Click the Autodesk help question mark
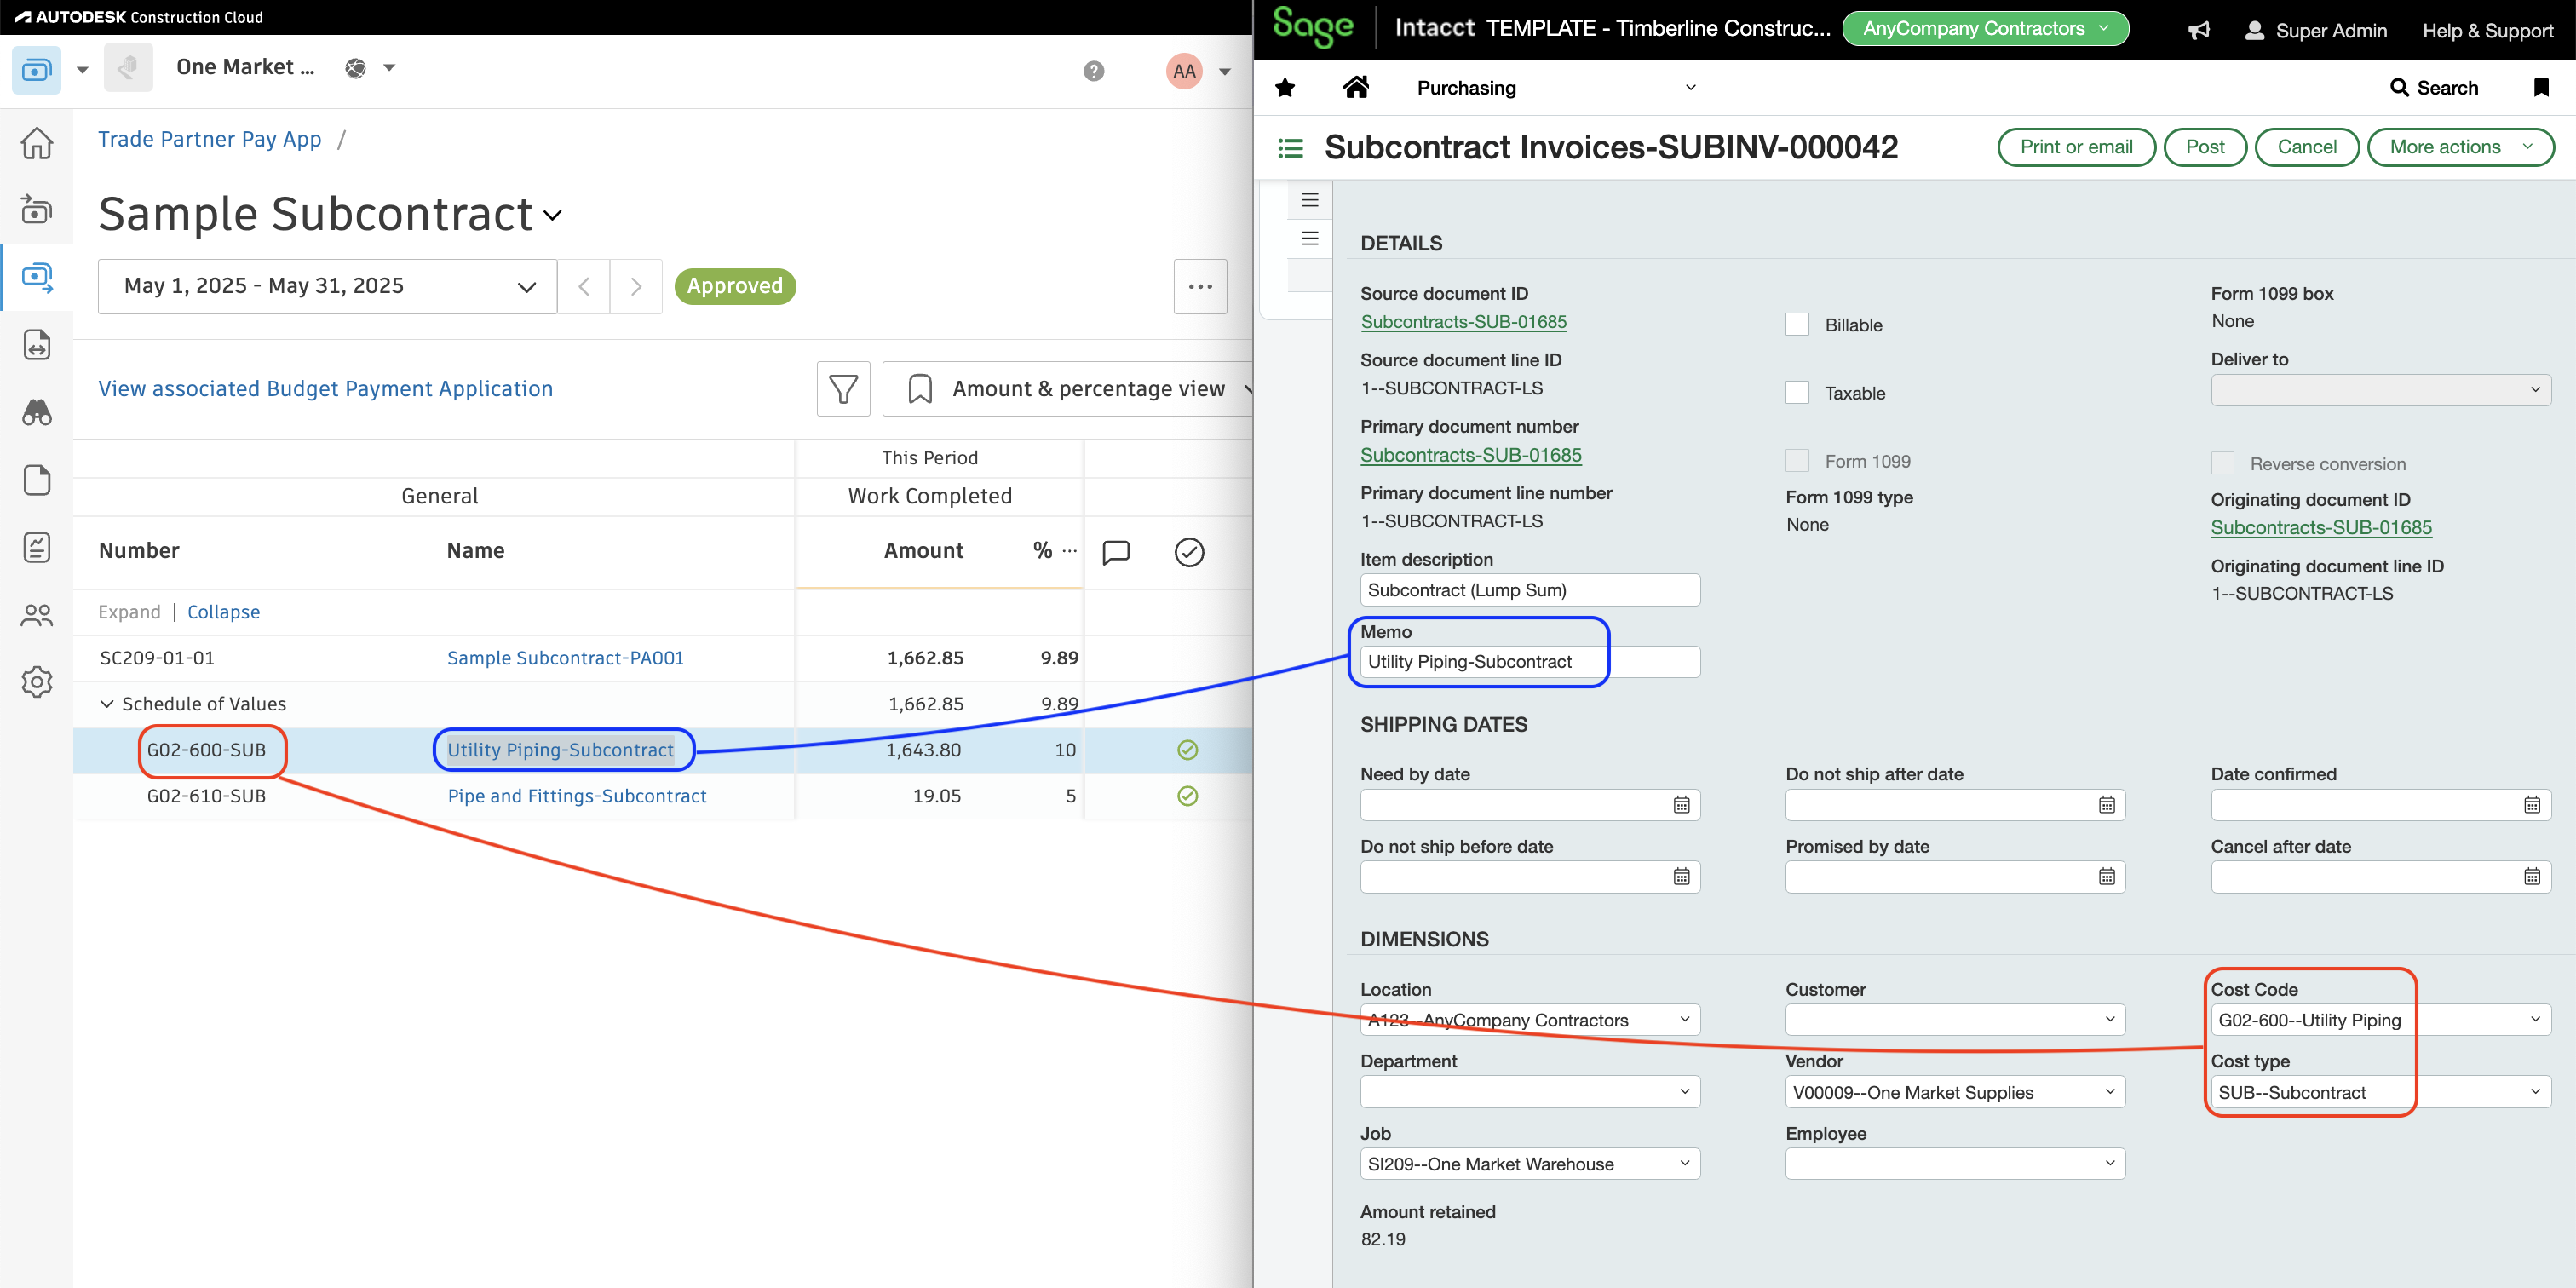 pos(1094,71)
